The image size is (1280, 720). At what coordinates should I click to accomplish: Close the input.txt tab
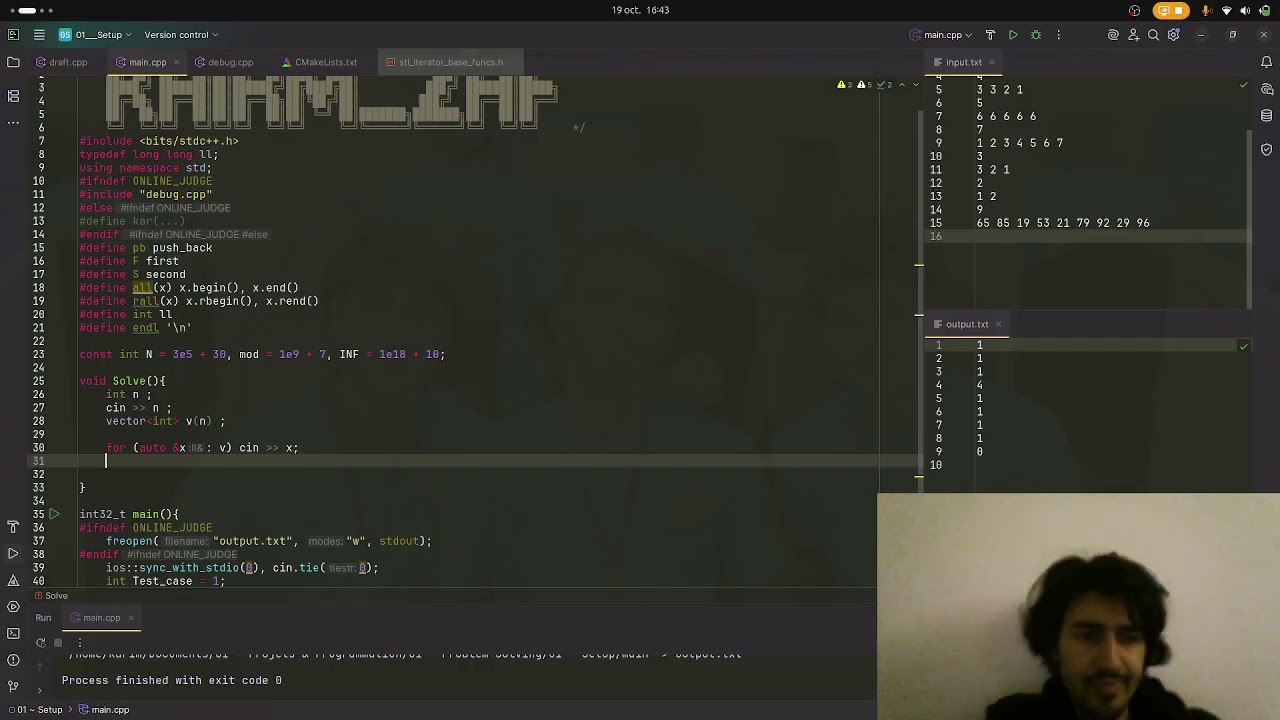993,62
